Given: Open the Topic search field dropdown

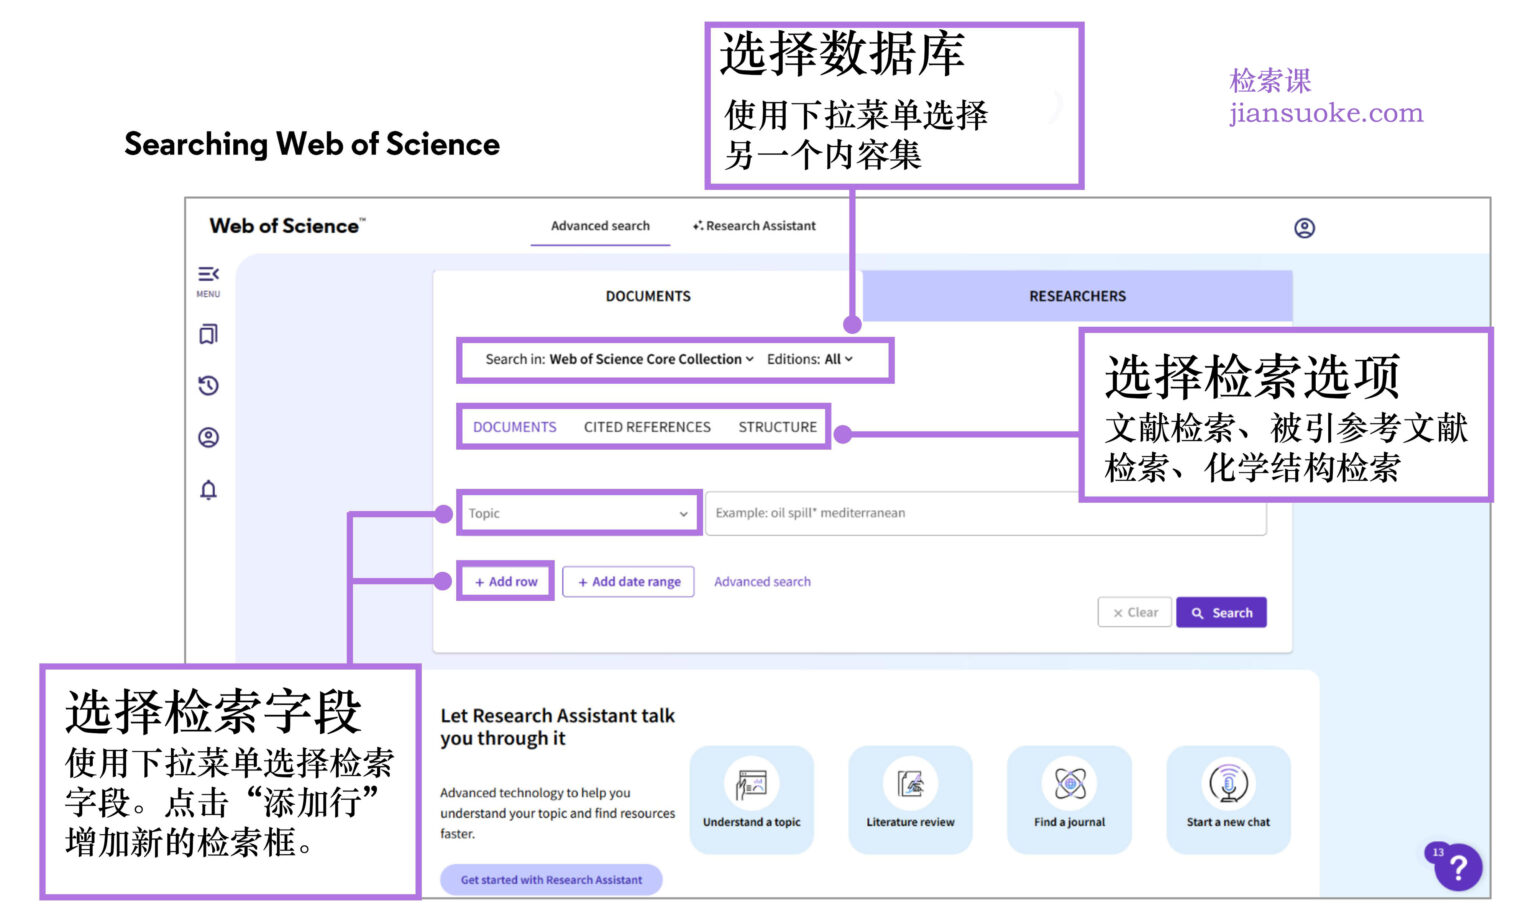Looking at the screenshot, I should click(x=578, y=513).
